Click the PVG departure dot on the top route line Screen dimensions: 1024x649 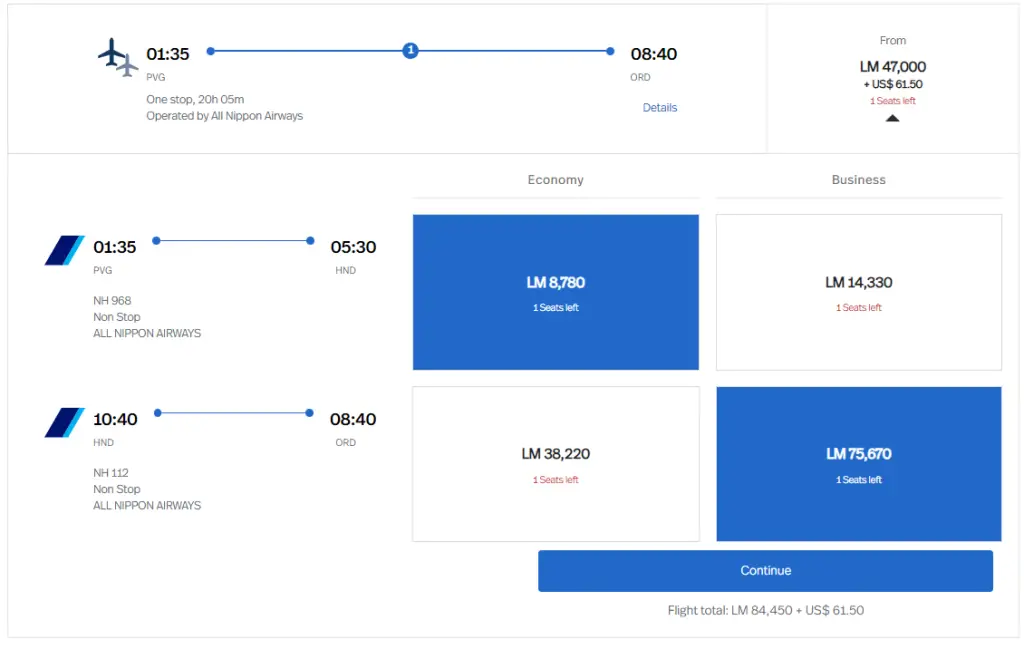tap(211, 51)
